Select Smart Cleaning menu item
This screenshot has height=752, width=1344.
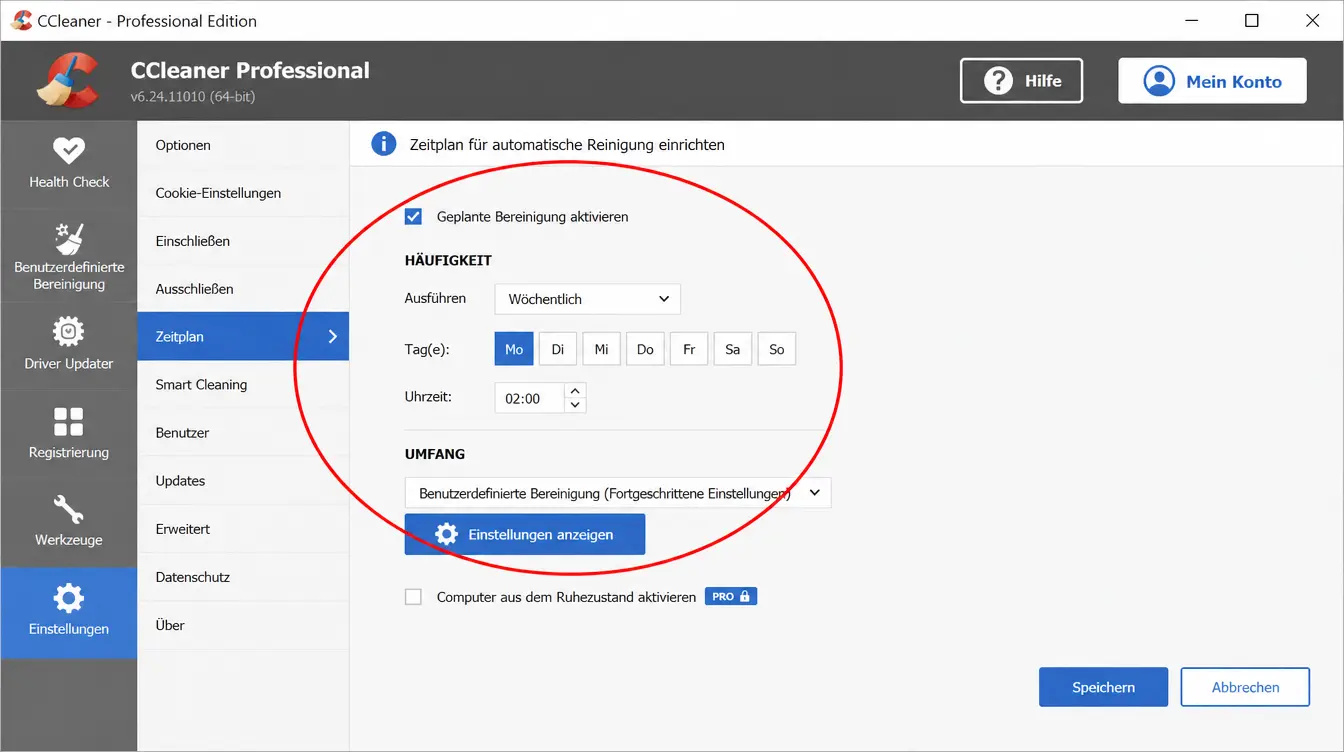243,384
